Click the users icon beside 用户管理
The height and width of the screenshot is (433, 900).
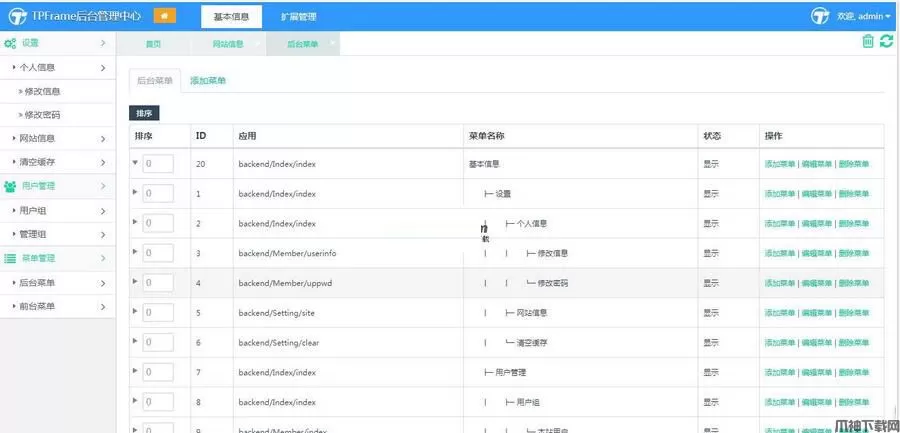(10, 186)
